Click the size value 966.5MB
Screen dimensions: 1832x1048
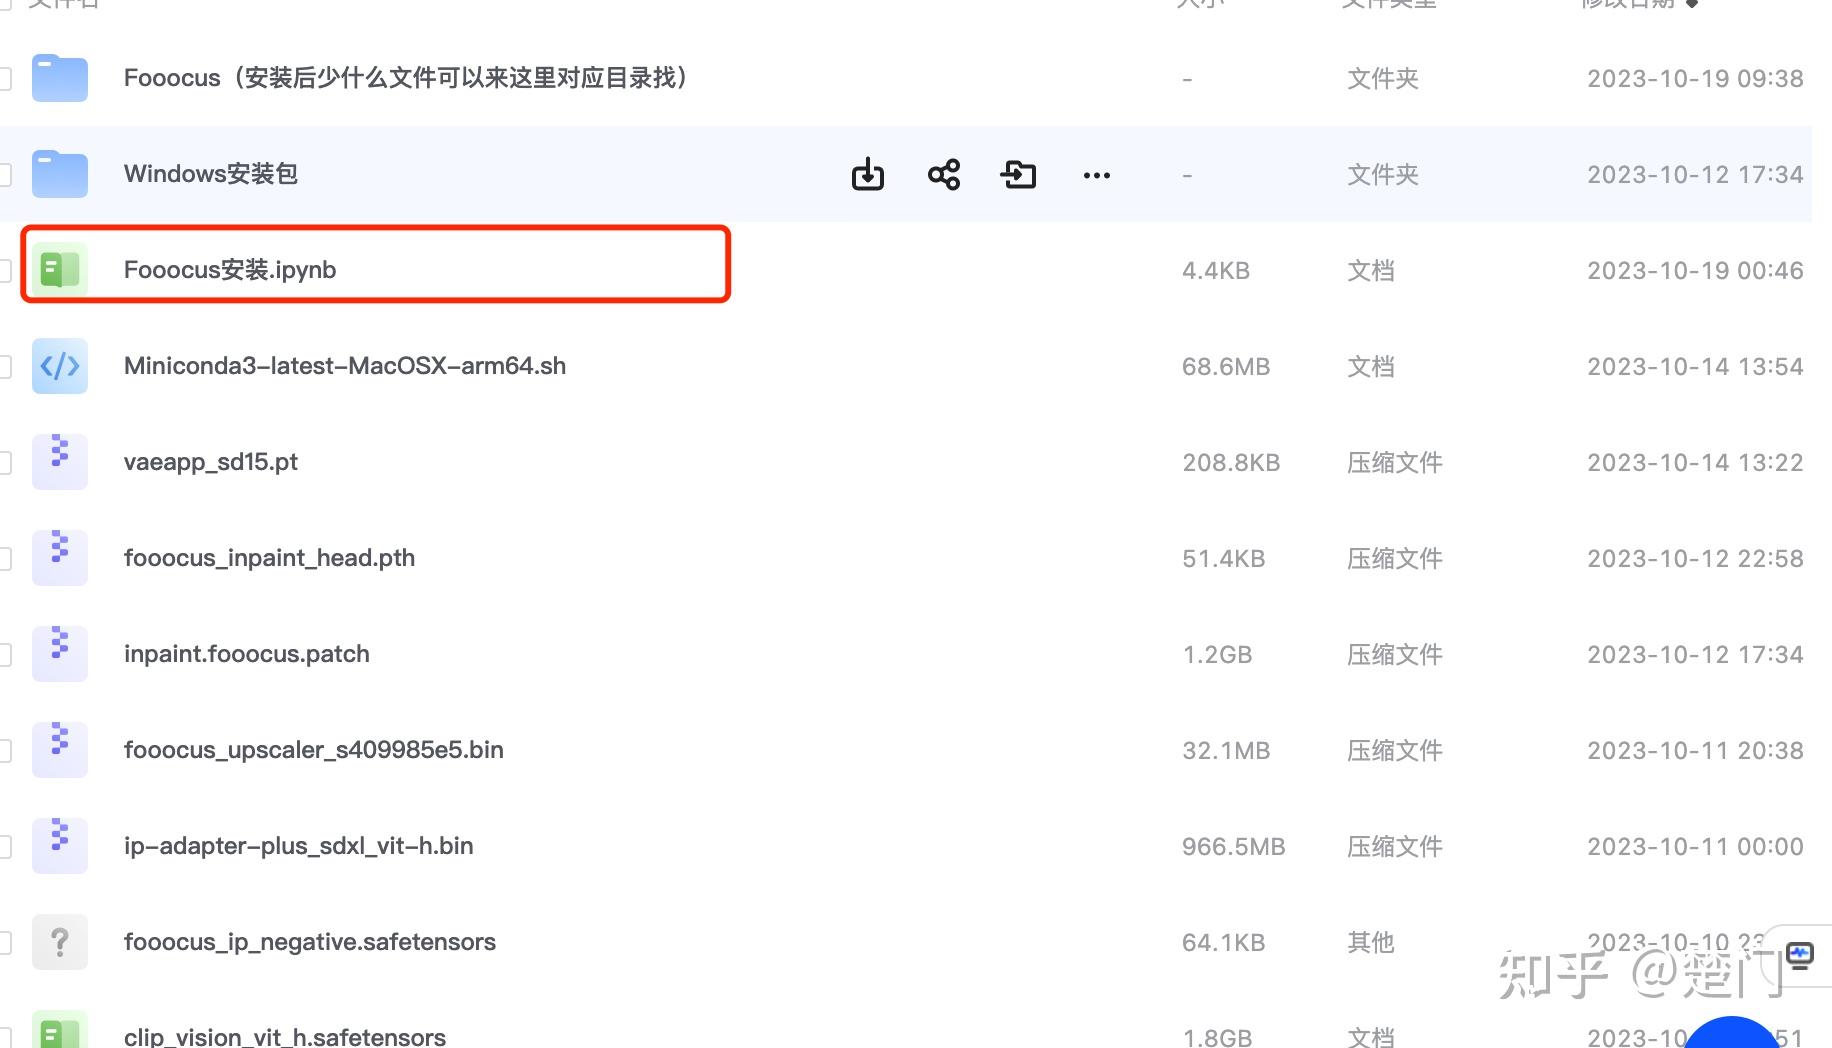[1234, 847]
